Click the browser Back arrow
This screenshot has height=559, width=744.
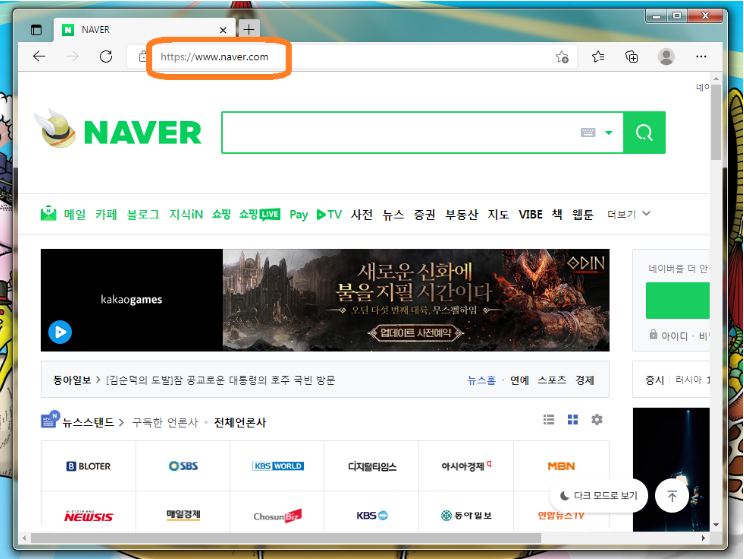[x=39, y=56]
